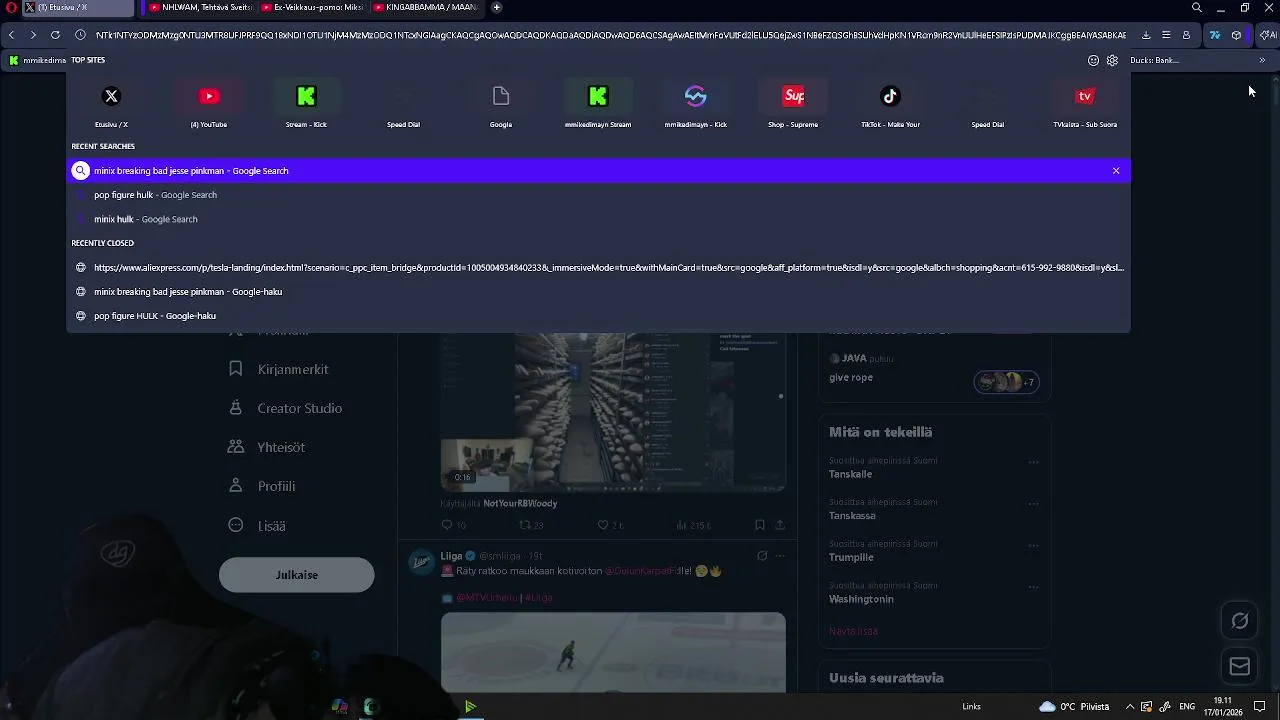1280x720 pixels.
Task: Open the TVkaista top site tile
Action: tap(1085, 105)
